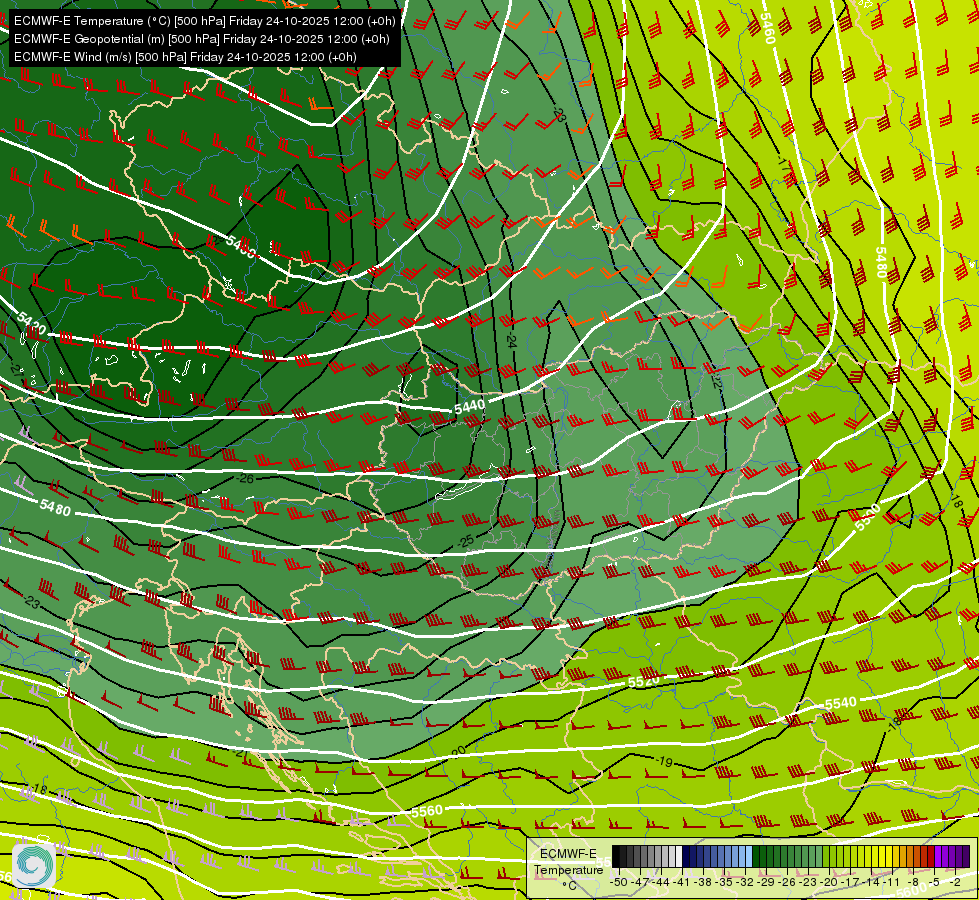
Task: Click the -19 isotherm label on map
Action: coord(664,761)
